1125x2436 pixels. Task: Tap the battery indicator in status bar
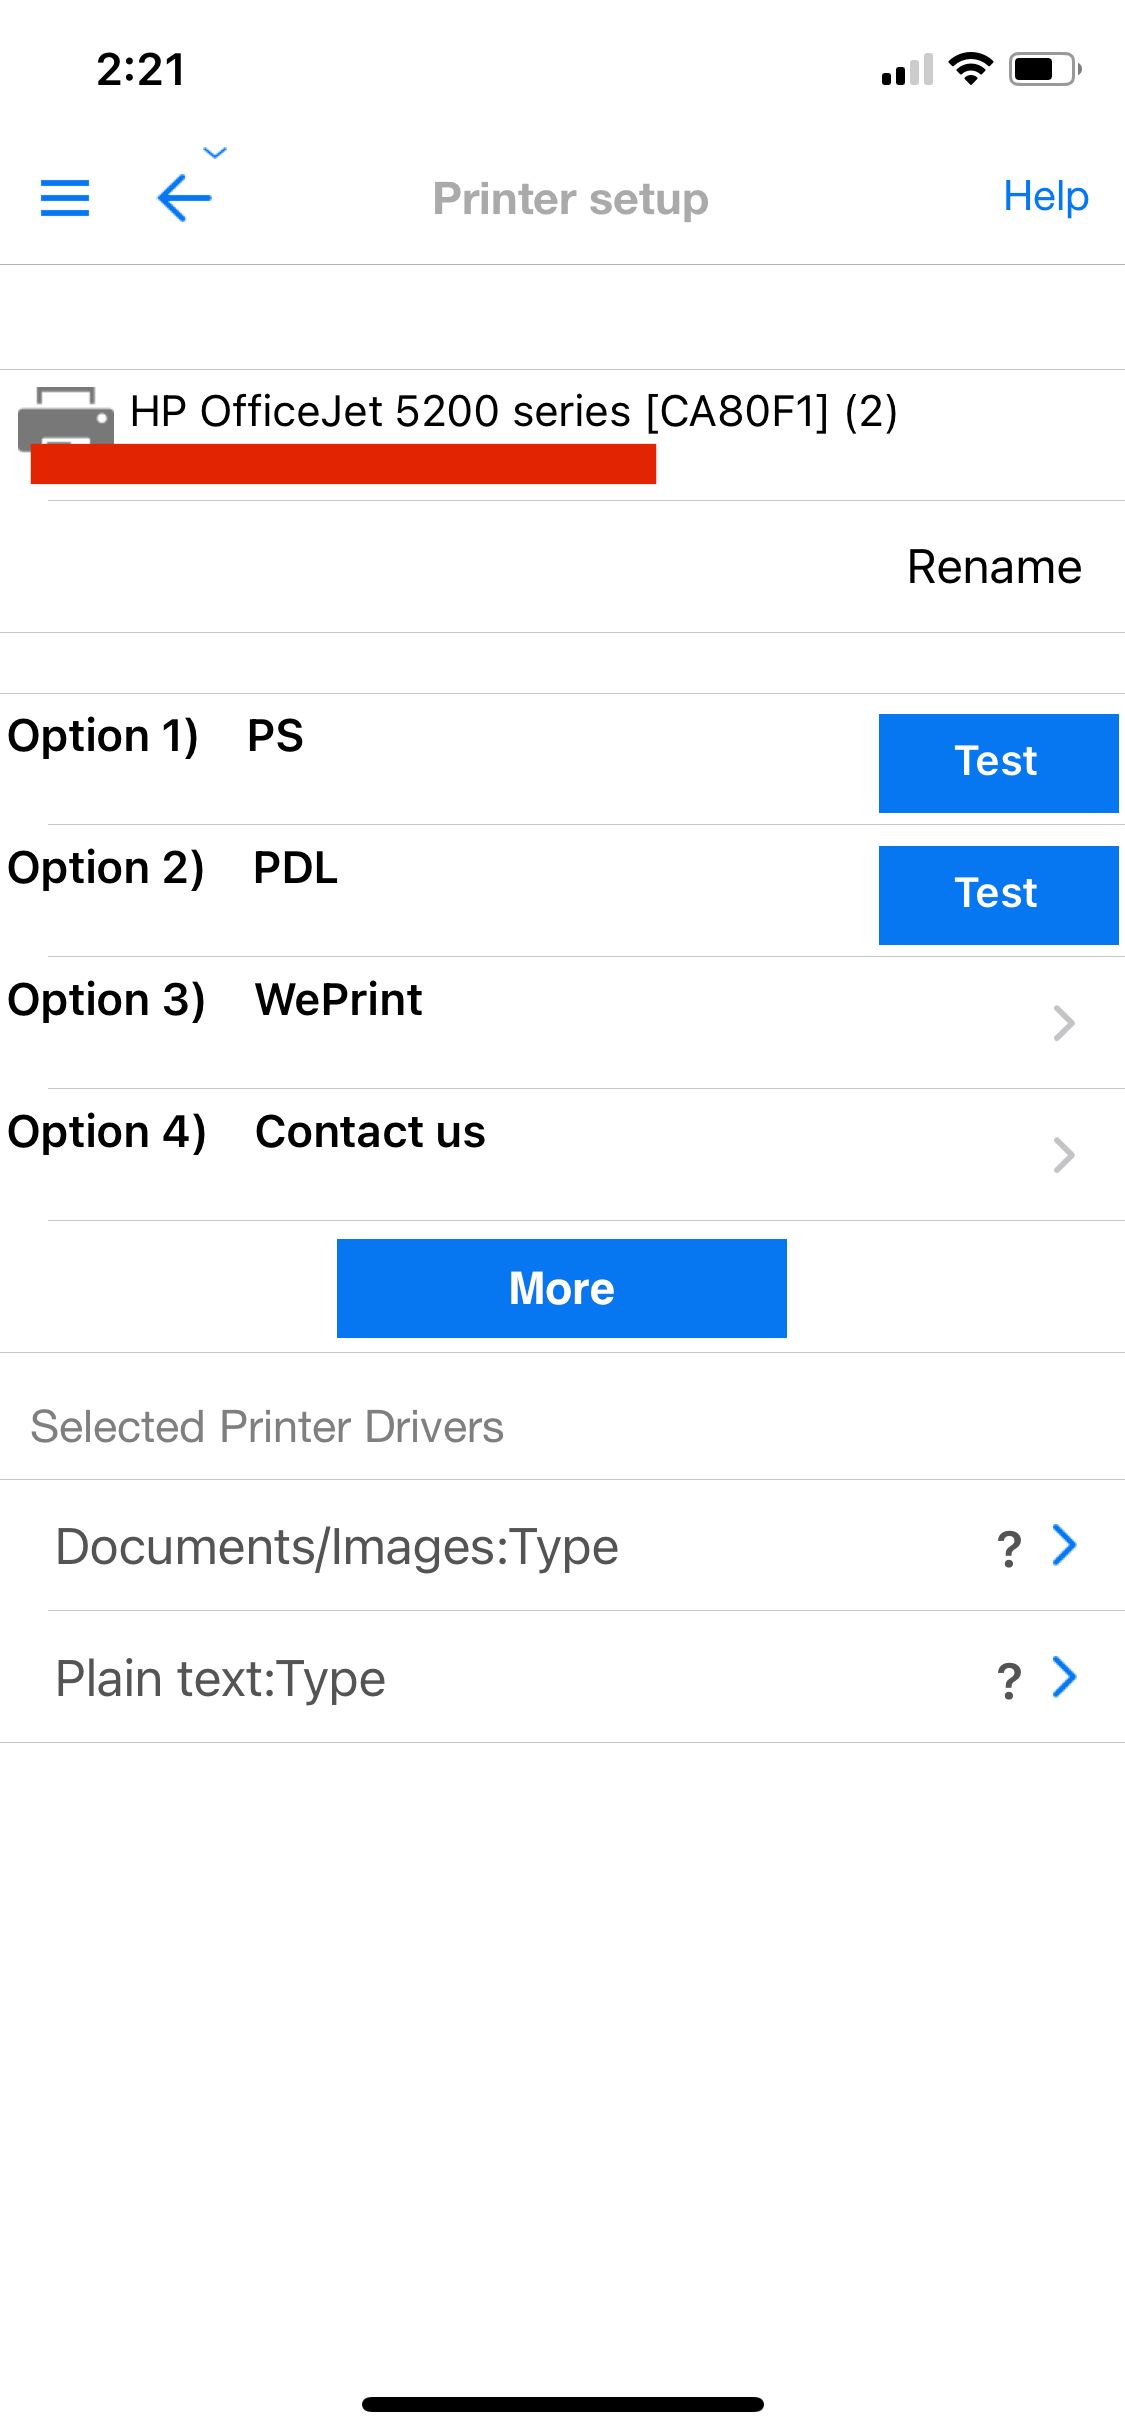(1040, 67)
